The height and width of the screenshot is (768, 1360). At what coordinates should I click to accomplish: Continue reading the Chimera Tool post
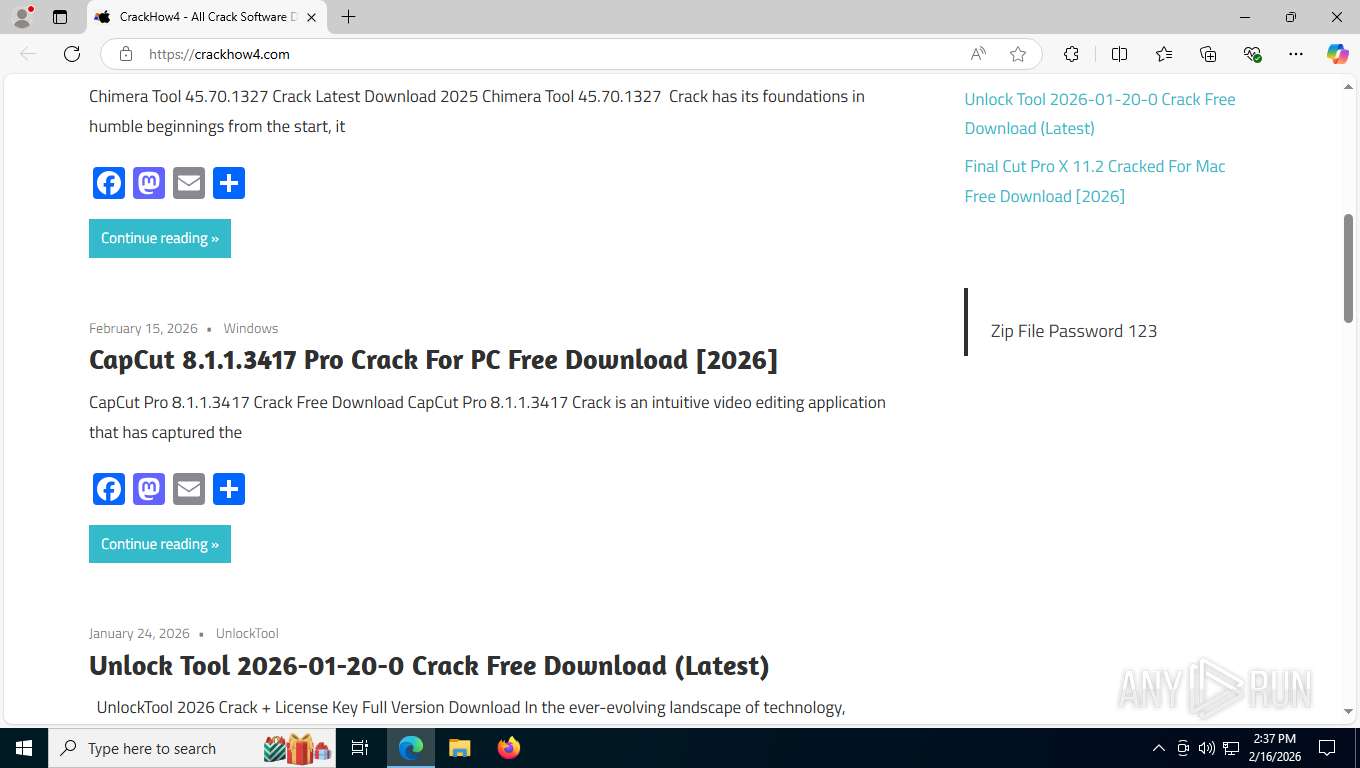click(160, 238)
